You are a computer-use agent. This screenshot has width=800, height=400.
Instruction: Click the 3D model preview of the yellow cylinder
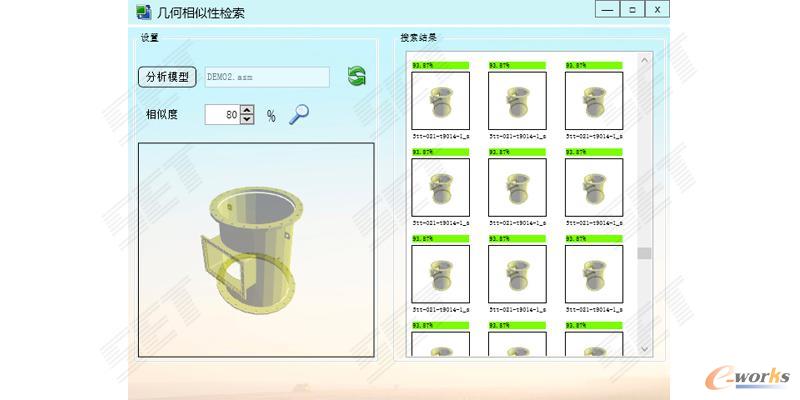coord(256,250)
